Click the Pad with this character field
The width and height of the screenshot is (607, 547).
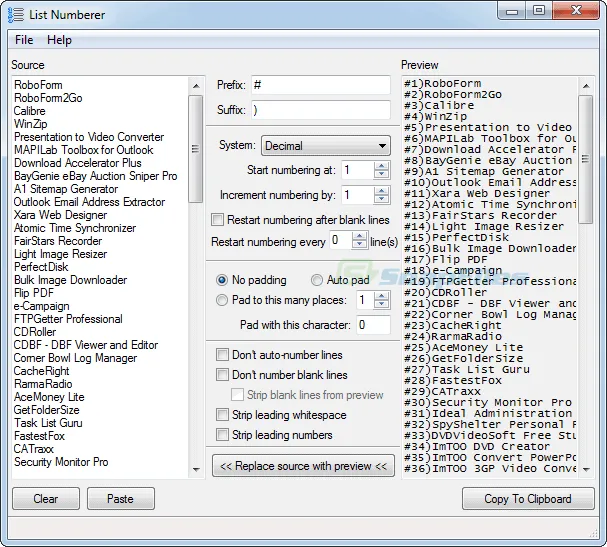coord(373,325)
